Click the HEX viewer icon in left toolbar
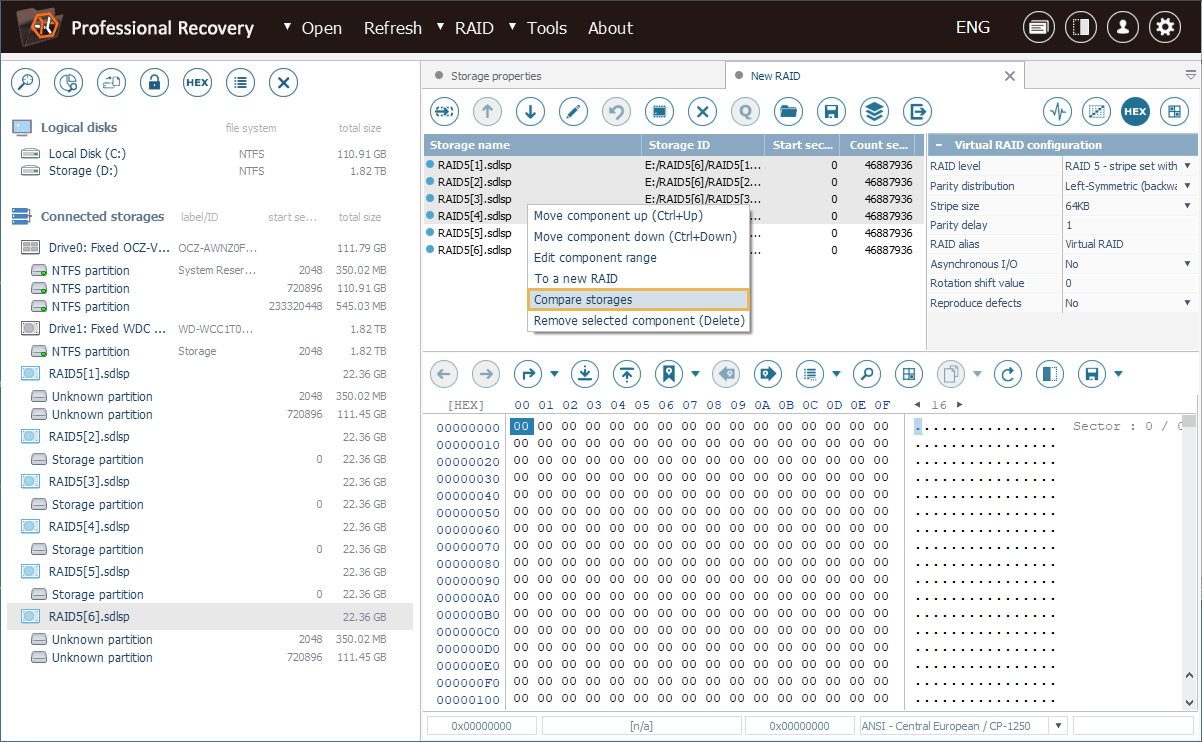This screenshot has height=742, width=1202. point(197,83)
